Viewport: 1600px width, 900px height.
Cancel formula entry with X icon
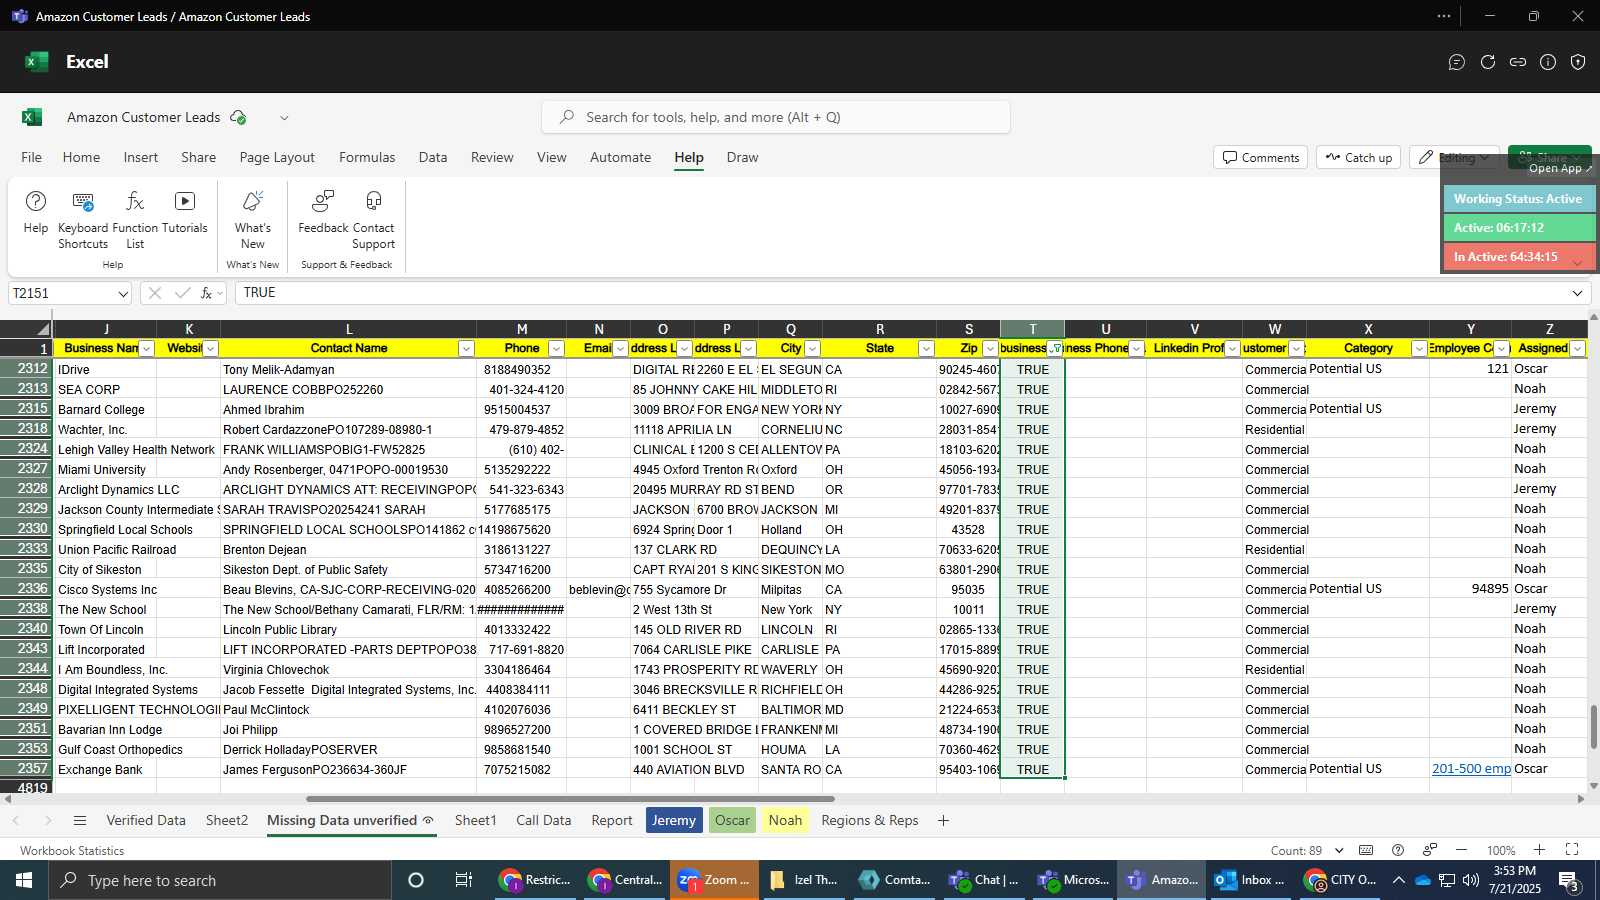tap(154, 293)
